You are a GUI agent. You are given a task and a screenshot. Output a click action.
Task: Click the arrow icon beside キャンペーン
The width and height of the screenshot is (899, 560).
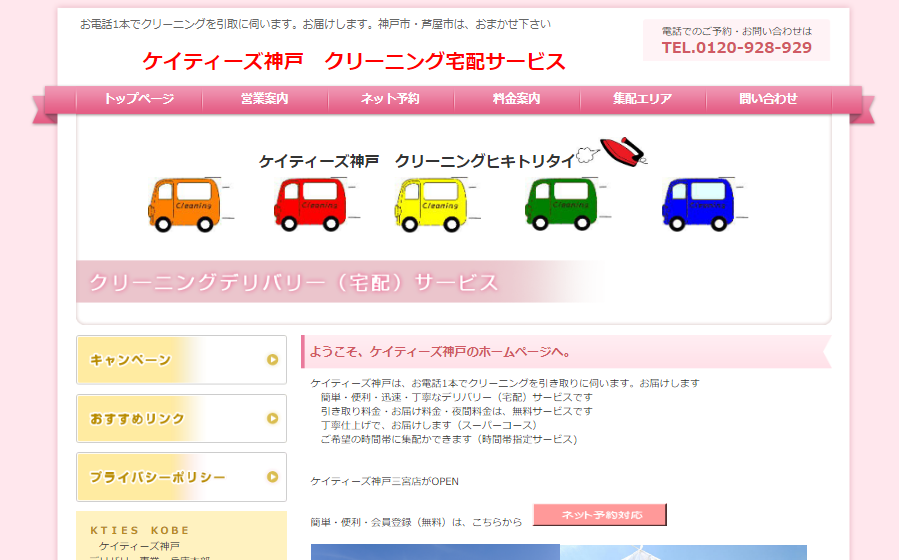tap(272, 360)
